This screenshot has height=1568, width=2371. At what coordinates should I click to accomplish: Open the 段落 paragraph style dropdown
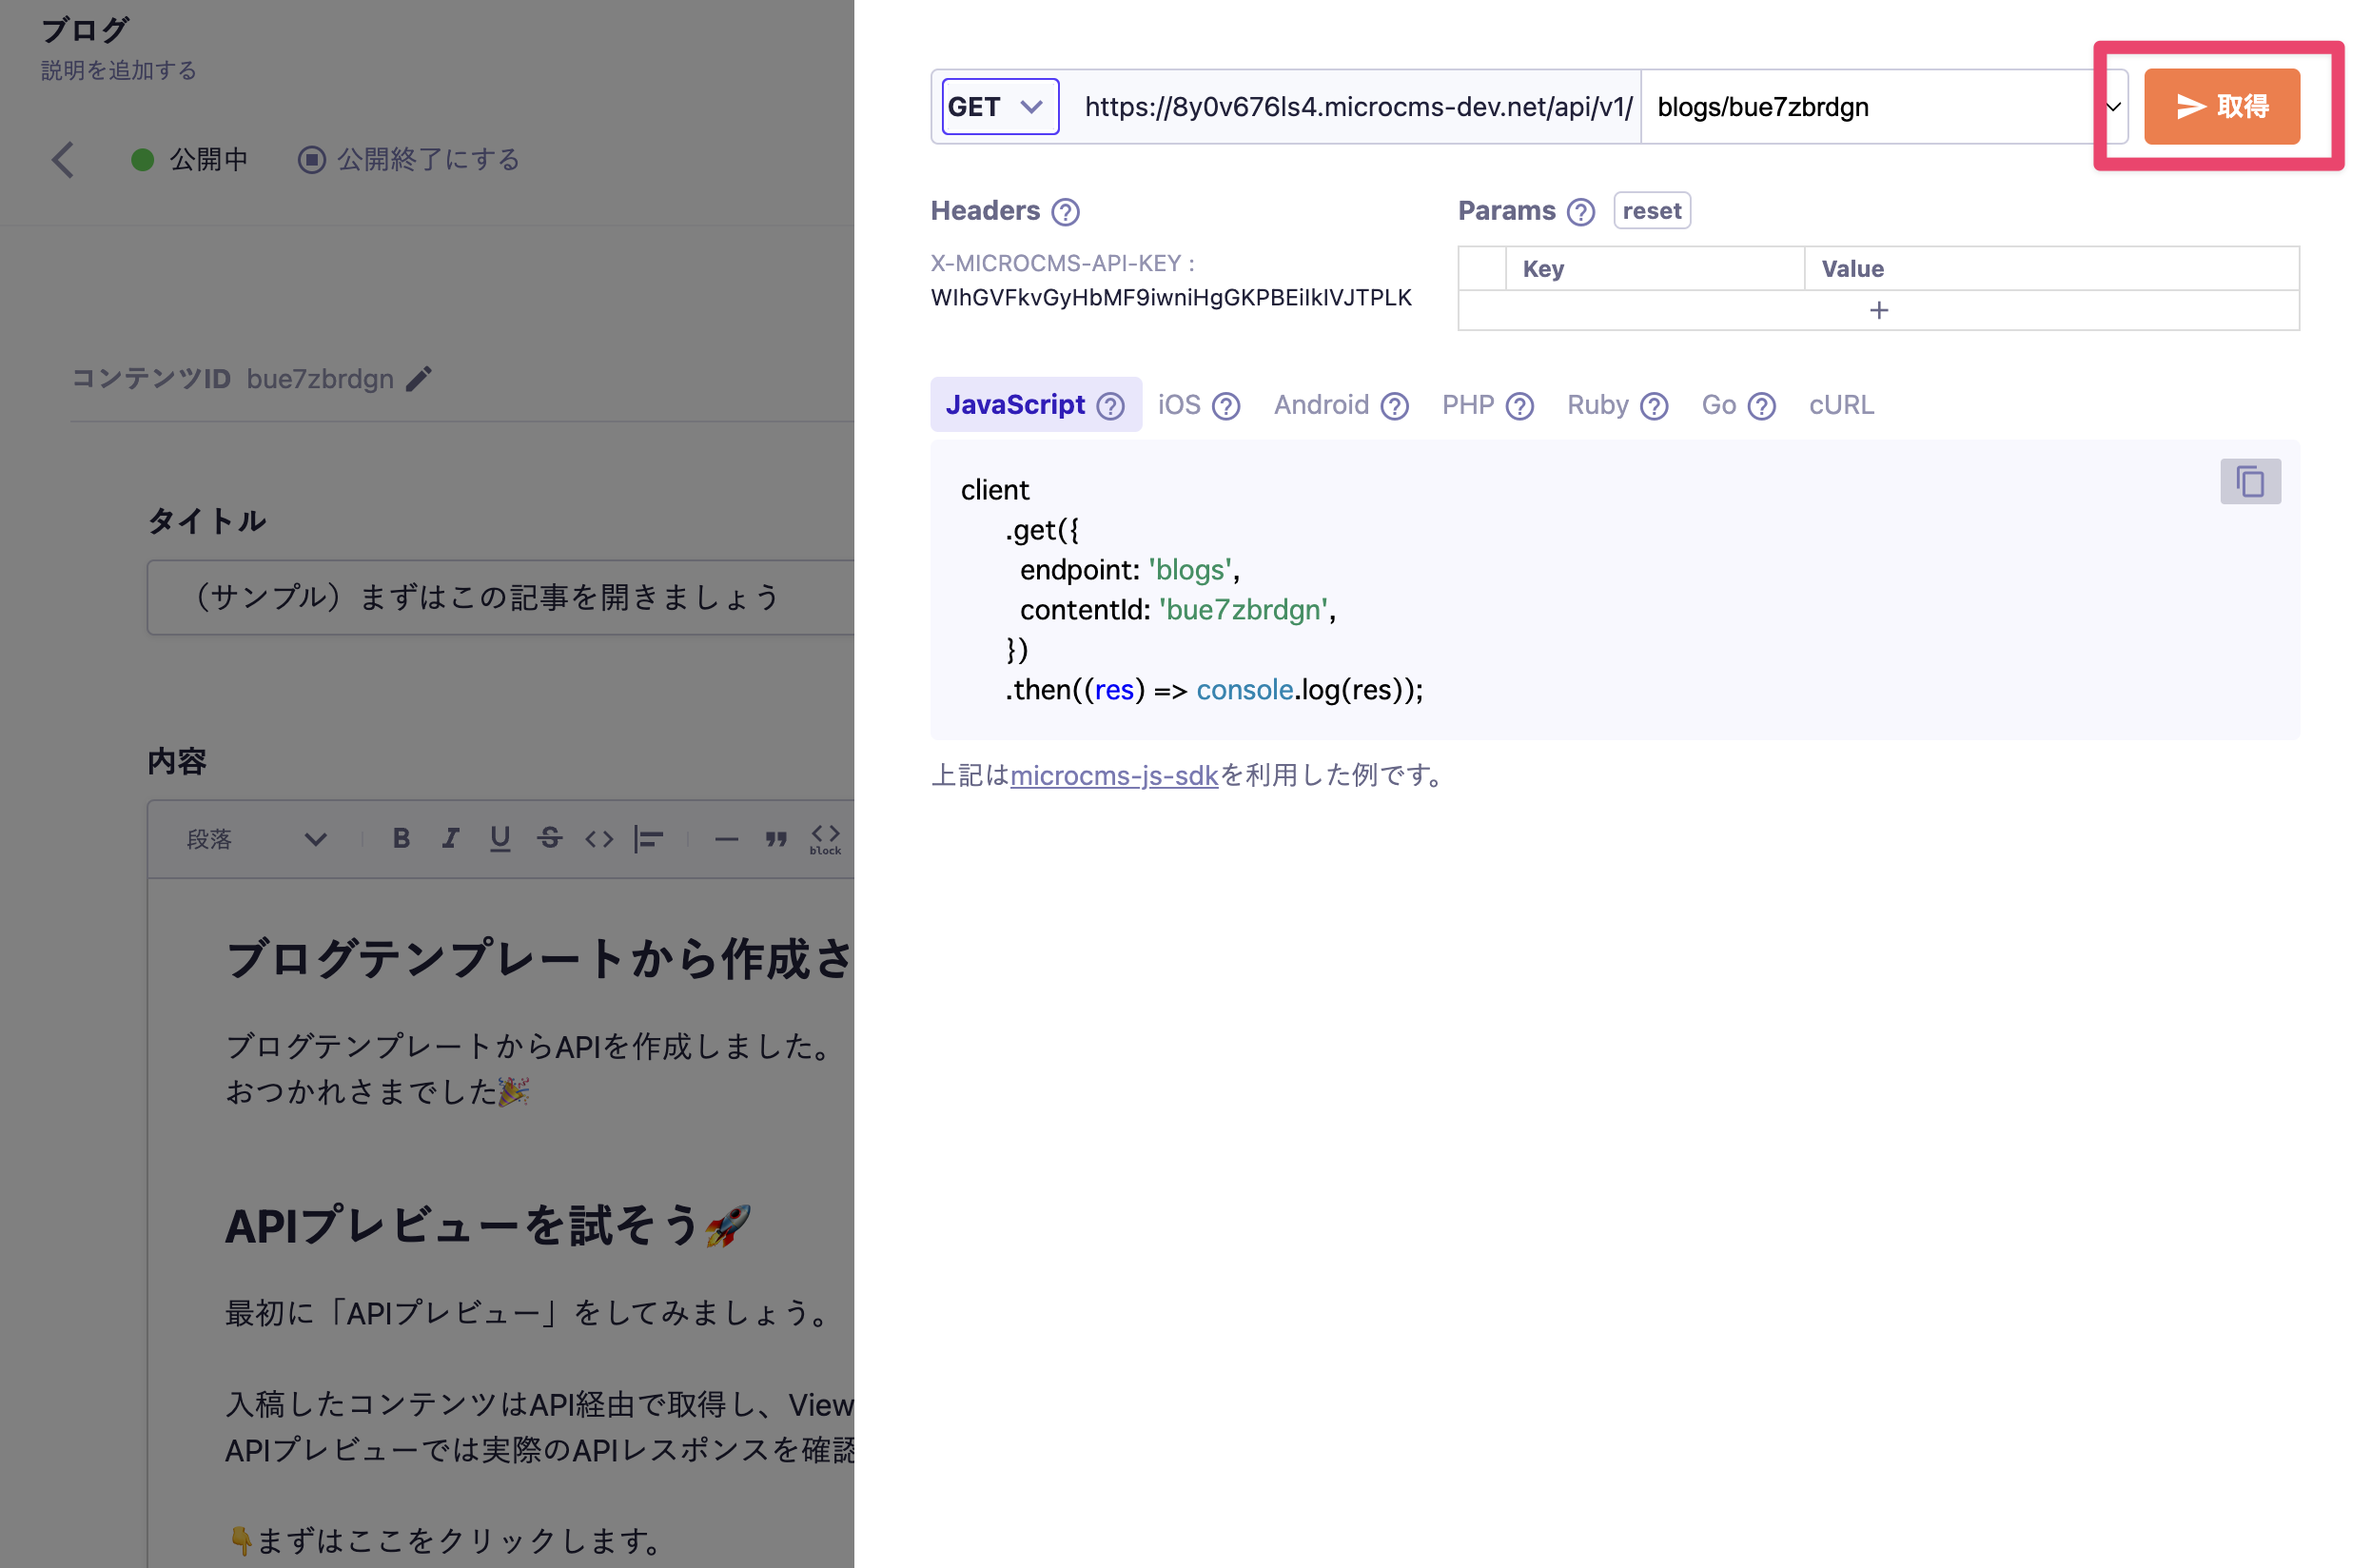click(260, 839)
